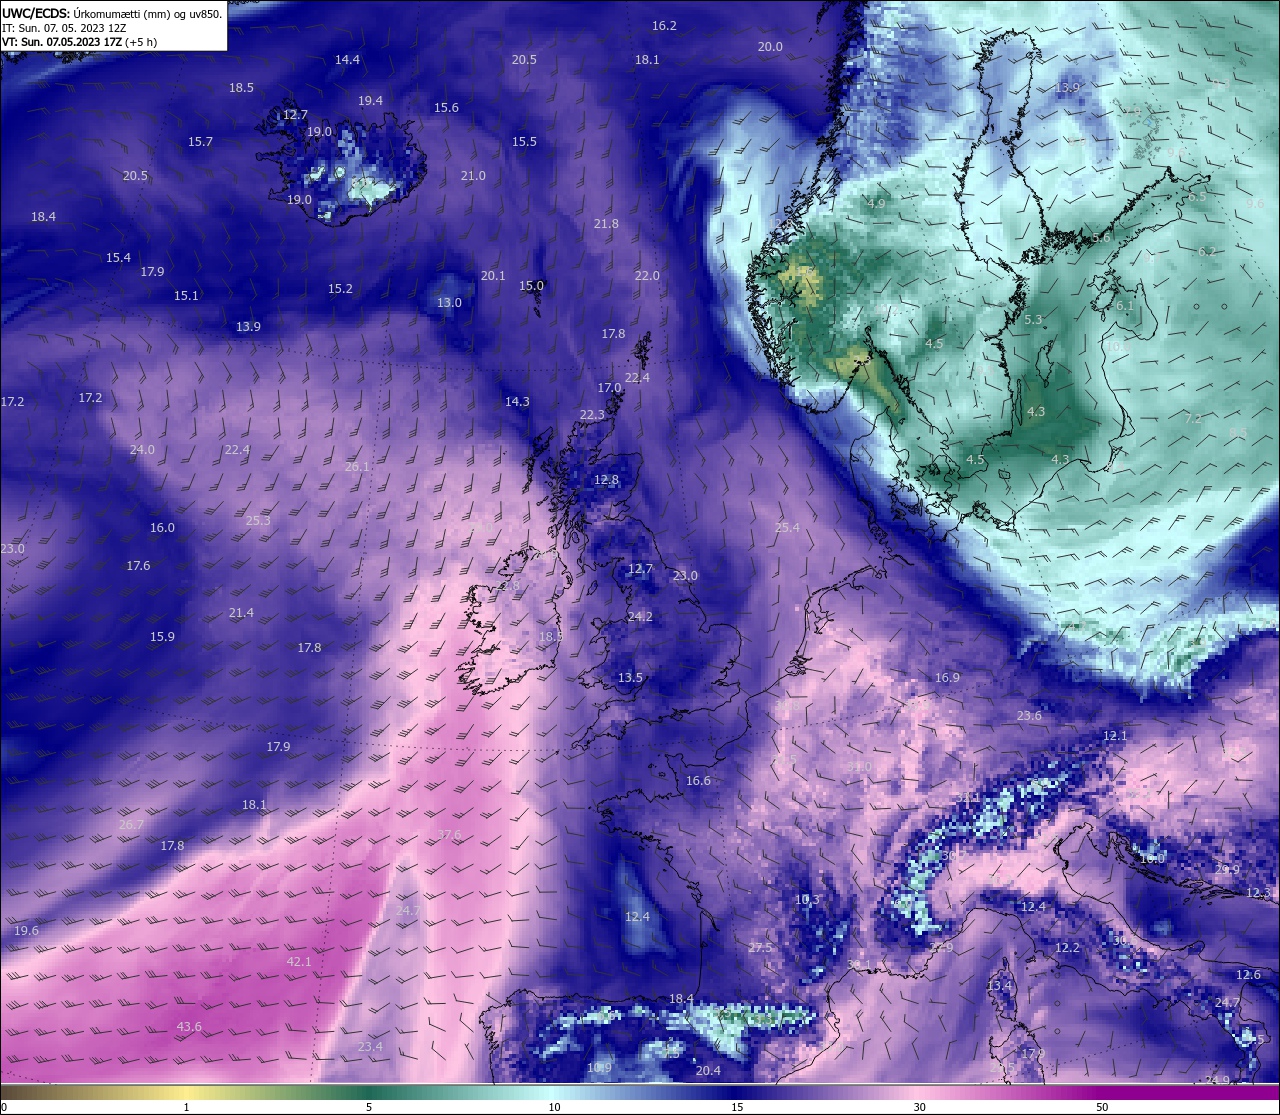Click the colorbar tick label 30
The image size is (1280, 1115).
tap(919, 1107)
